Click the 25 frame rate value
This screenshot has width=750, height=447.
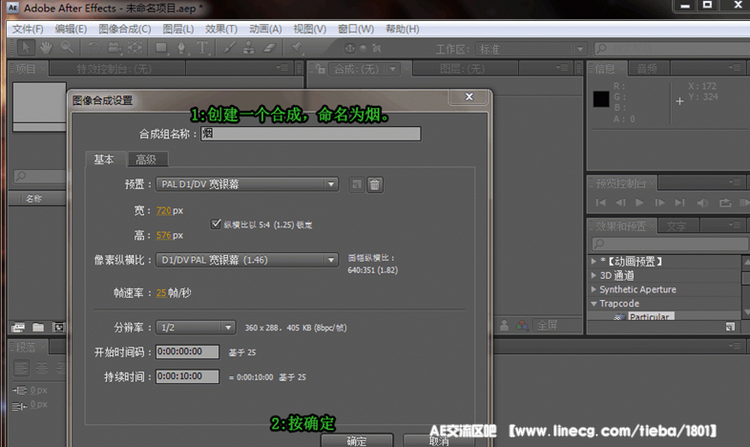tap(161, 293)
